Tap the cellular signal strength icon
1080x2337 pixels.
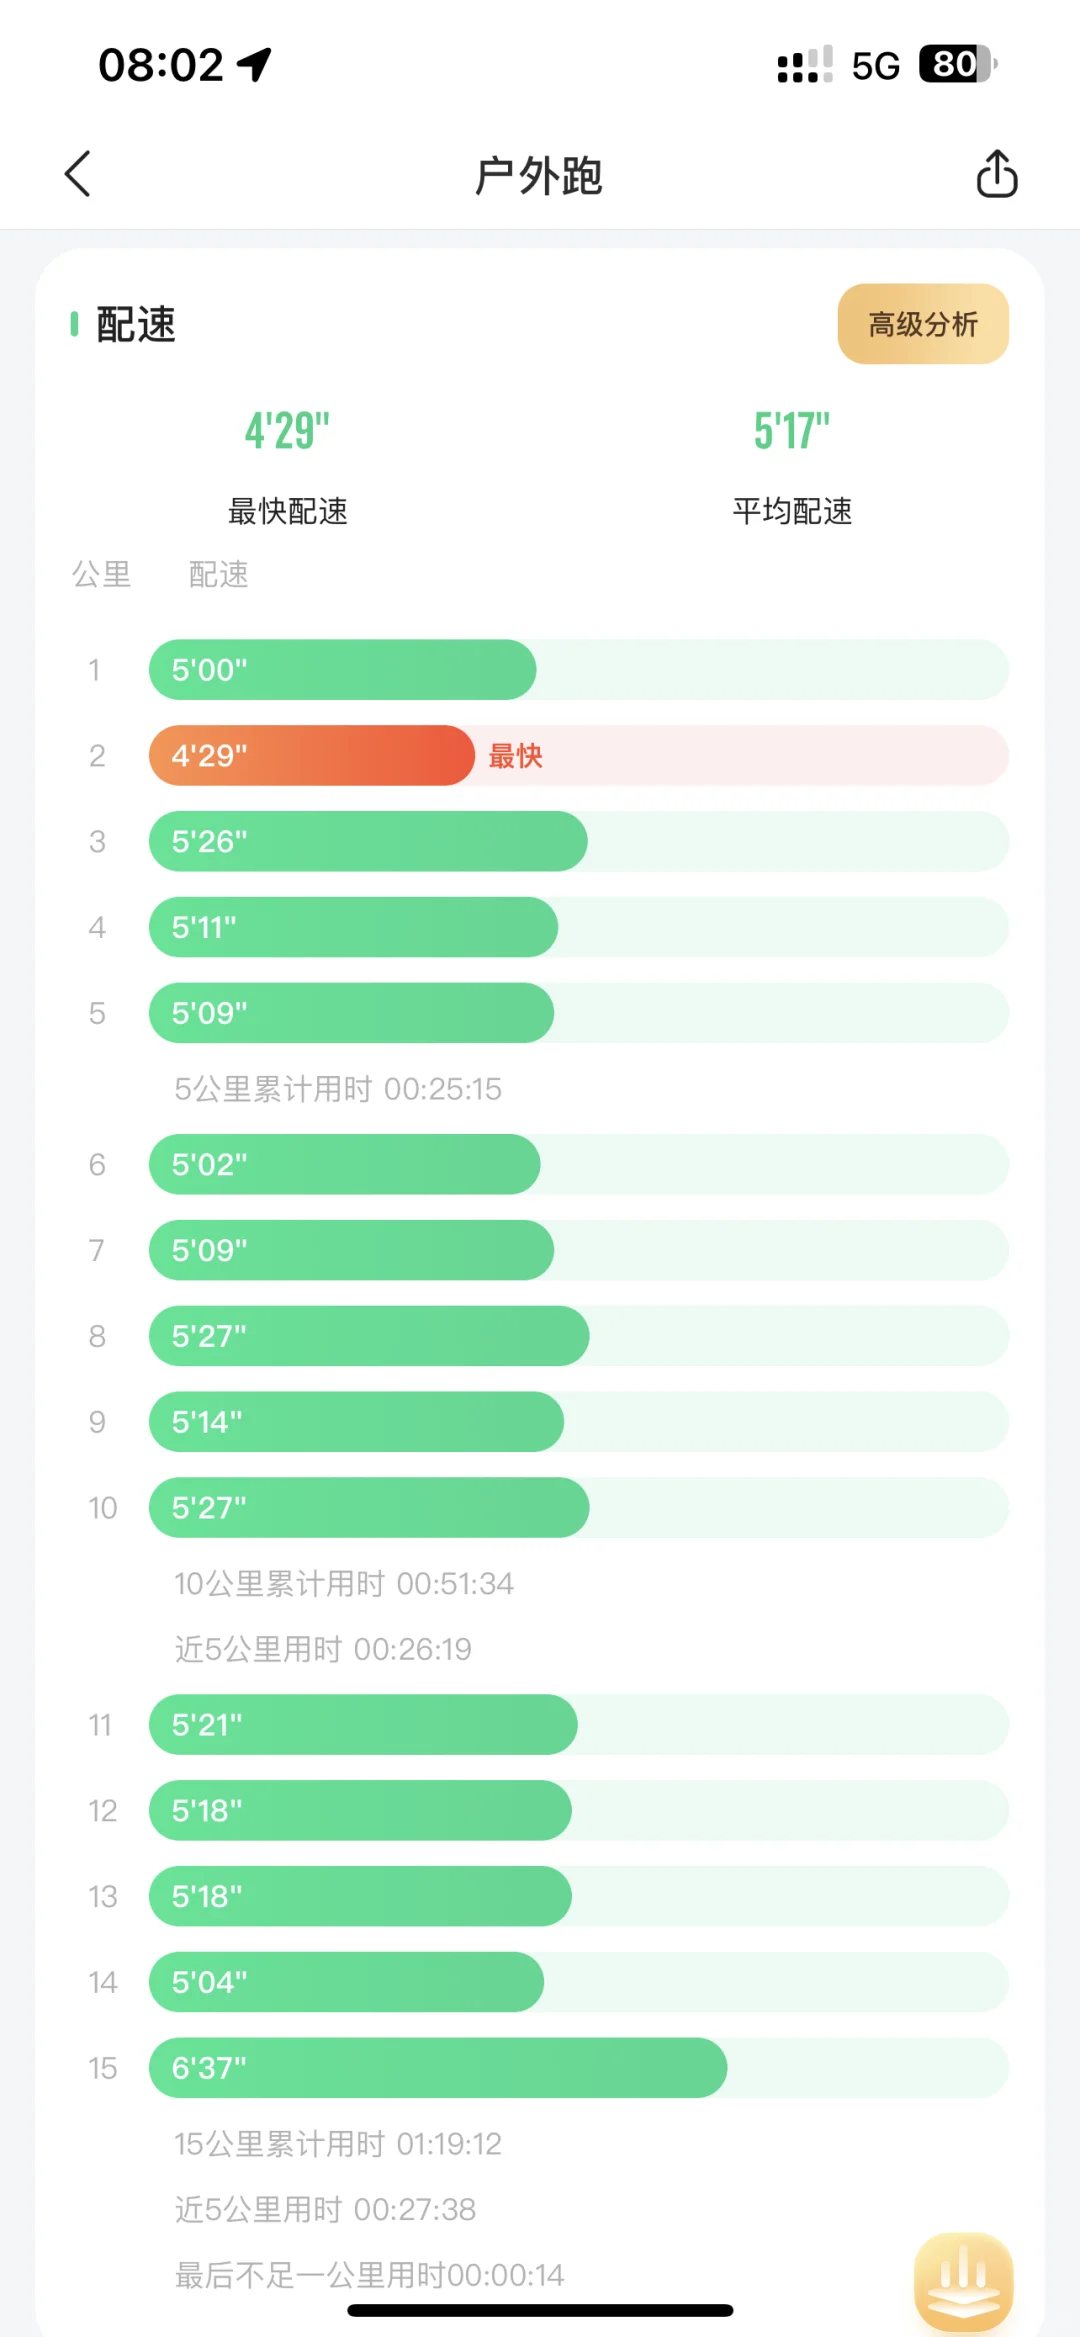tap(805, 65)
